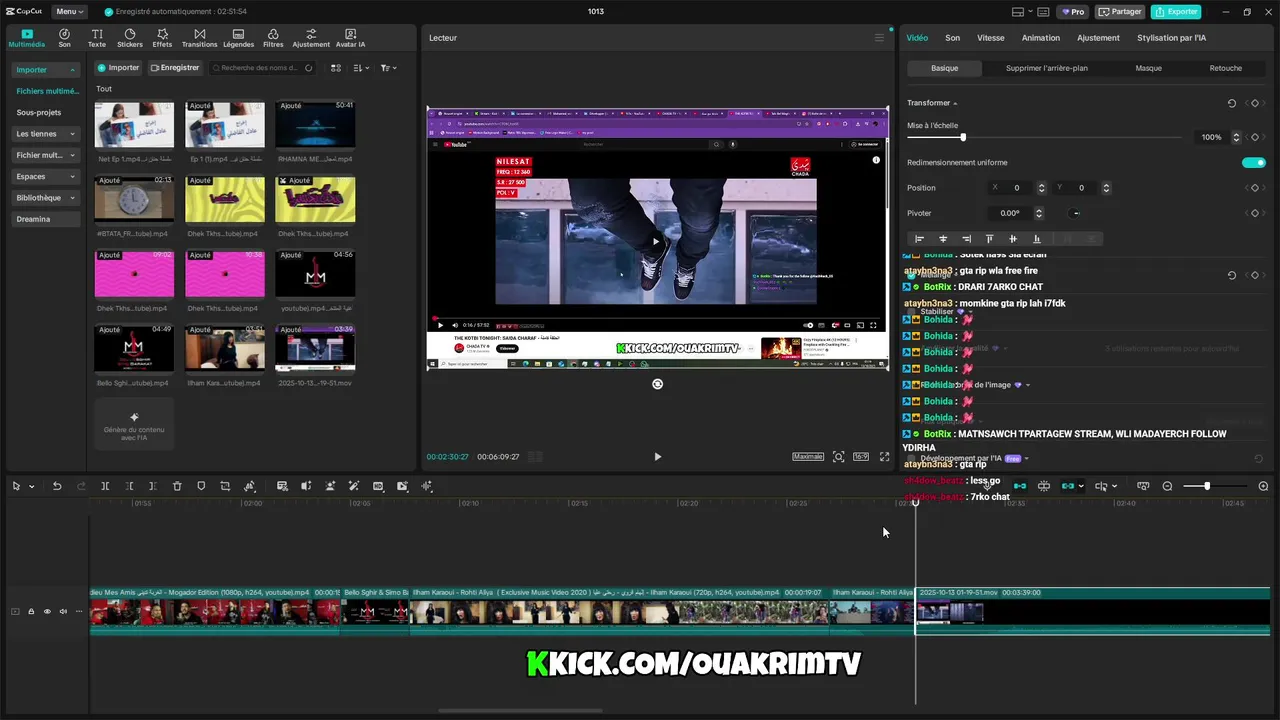The image size is (1280, 720).
Task: Add keyframe for Mise à l'échelle
Action: click(x=1255, y=137)
